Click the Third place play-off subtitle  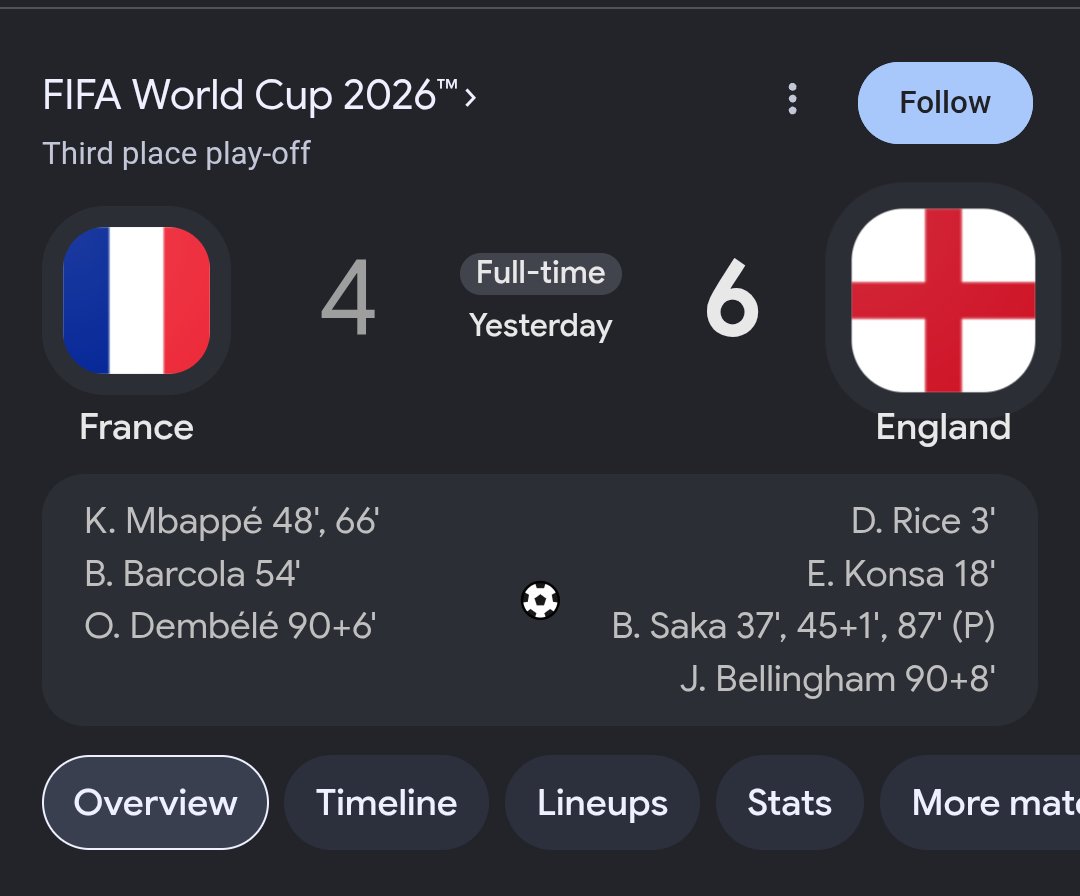click(176, 154)
